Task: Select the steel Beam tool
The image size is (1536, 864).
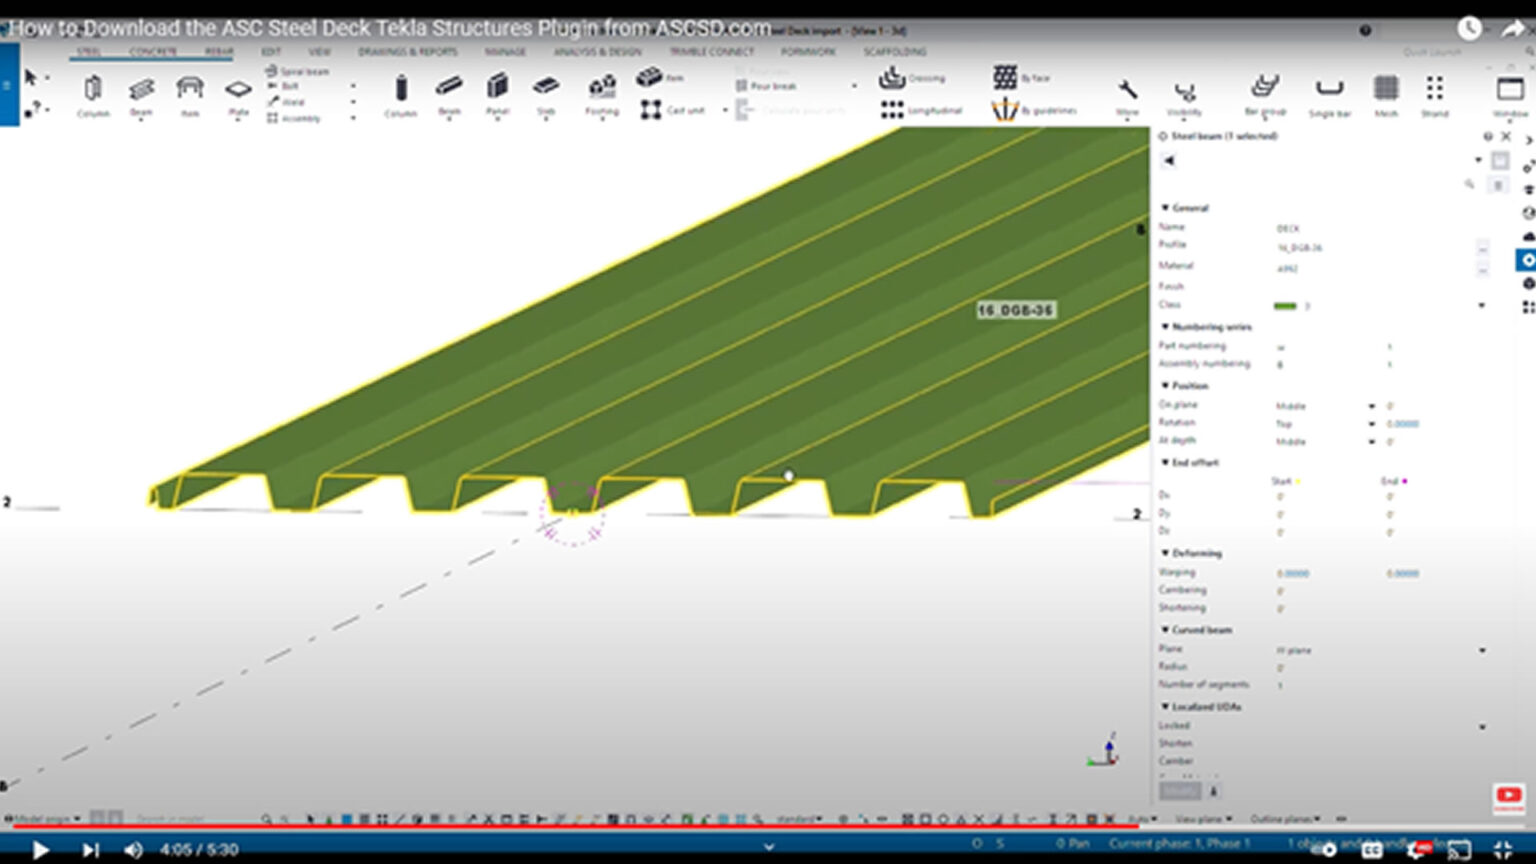Action: click(x=141, y=96)
